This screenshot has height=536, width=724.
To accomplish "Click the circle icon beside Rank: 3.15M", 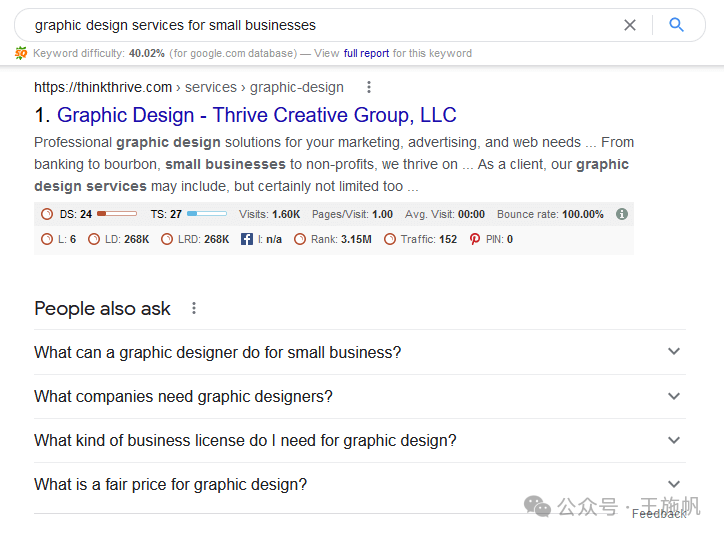I will pos(300,239).
